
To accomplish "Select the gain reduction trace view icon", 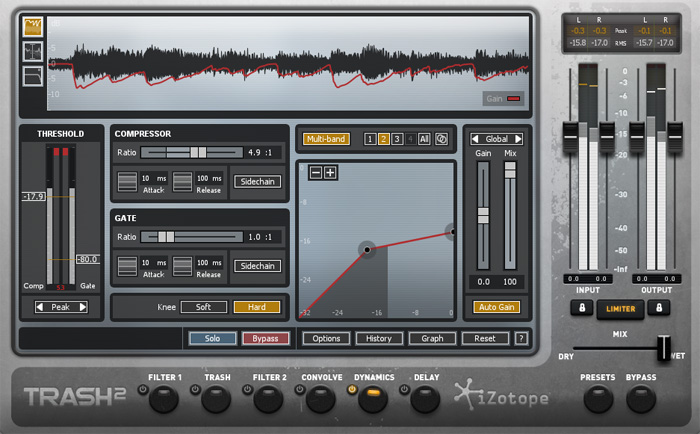I will 33,27.
